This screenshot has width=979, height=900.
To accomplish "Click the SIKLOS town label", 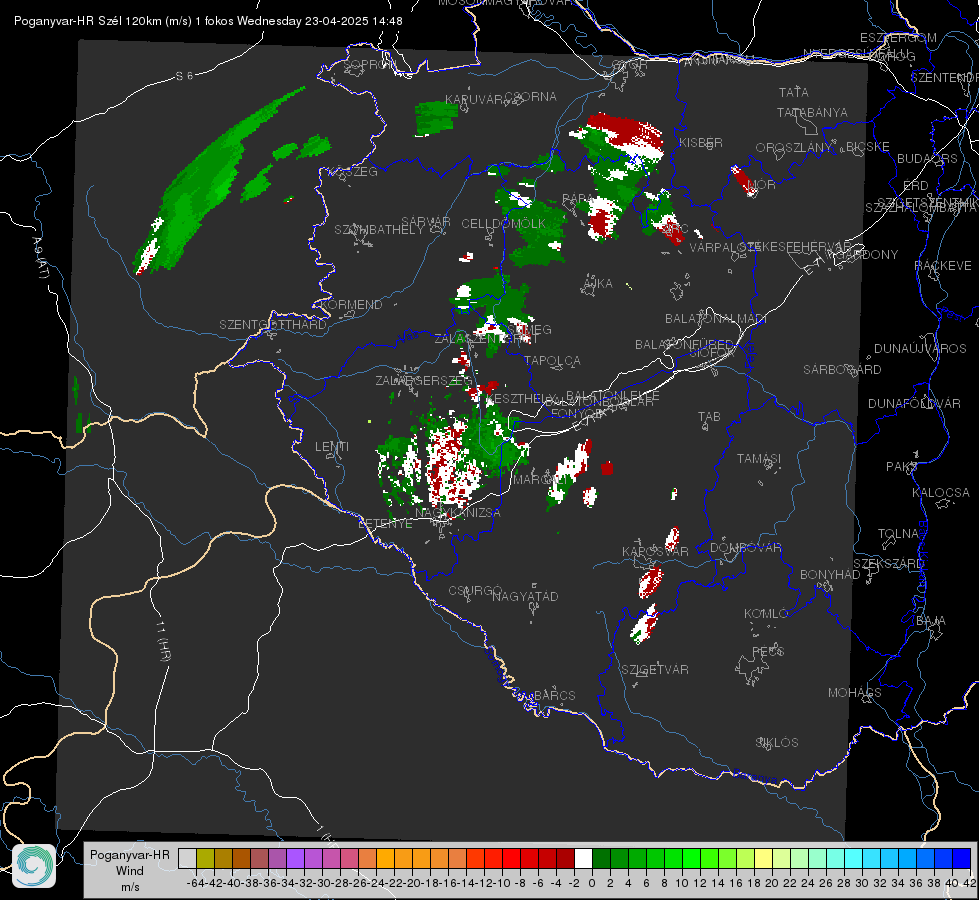I will point(777,743).
